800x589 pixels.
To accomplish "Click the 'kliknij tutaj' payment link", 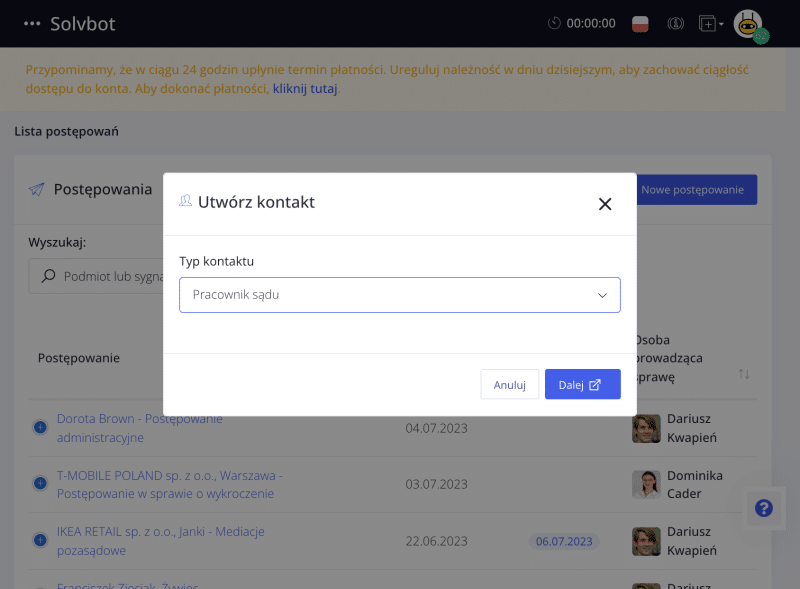I will coord(305,88).
